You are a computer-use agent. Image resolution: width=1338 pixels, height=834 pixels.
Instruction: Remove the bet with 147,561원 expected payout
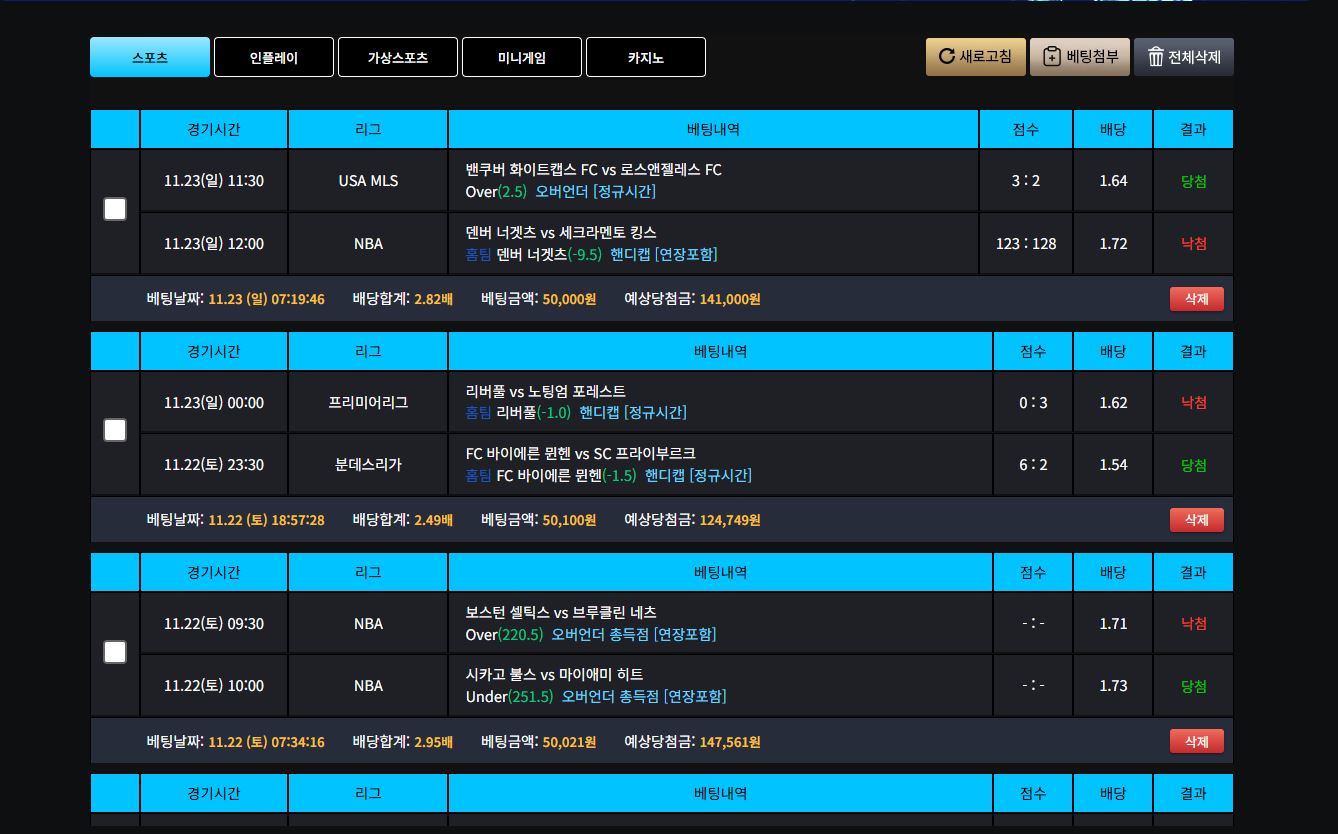click(1196, 741)
